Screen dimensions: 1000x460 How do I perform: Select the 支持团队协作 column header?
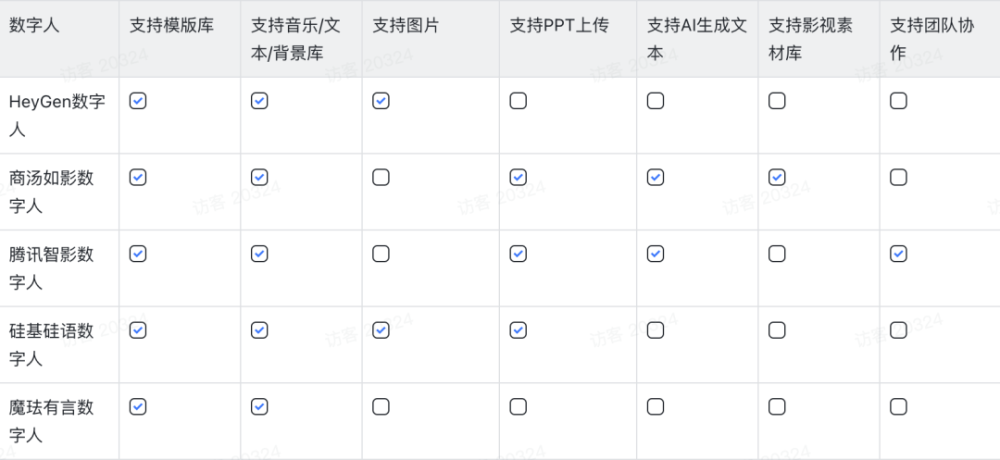[x=940, y=39]
